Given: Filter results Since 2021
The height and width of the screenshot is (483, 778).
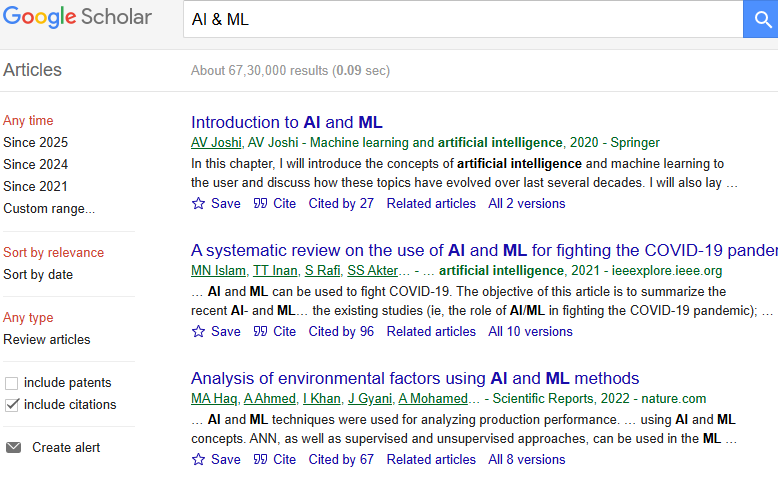Looking at the screenshot, I should click(36, 186).
